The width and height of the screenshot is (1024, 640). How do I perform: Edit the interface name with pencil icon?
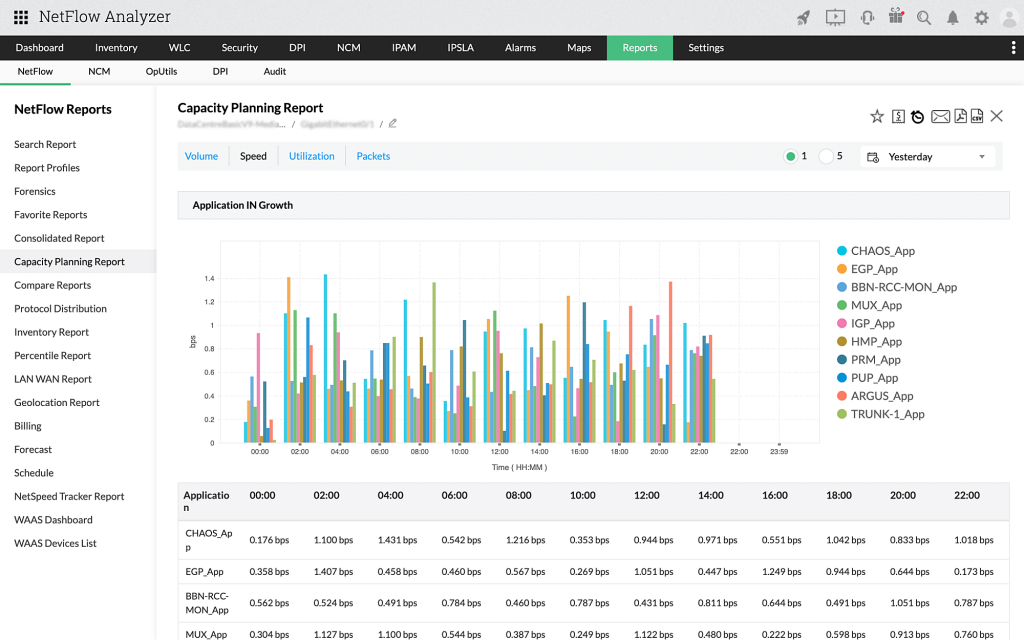click(x=392, y=123)
